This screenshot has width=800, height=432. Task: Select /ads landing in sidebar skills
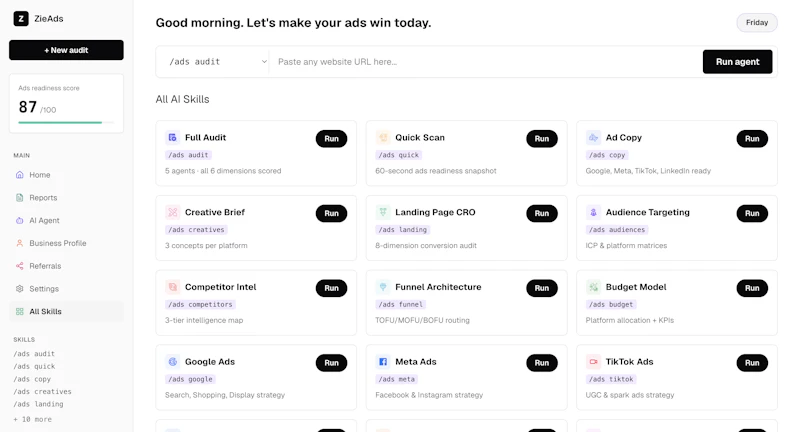pyautogui.click(x=38, y=404)
